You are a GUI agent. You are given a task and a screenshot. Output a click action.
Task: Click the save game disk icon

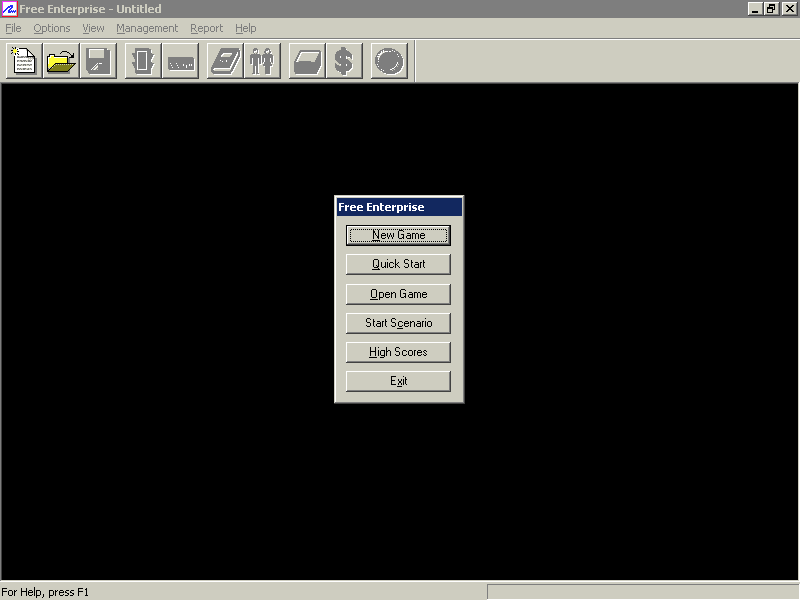coord(98,61)
